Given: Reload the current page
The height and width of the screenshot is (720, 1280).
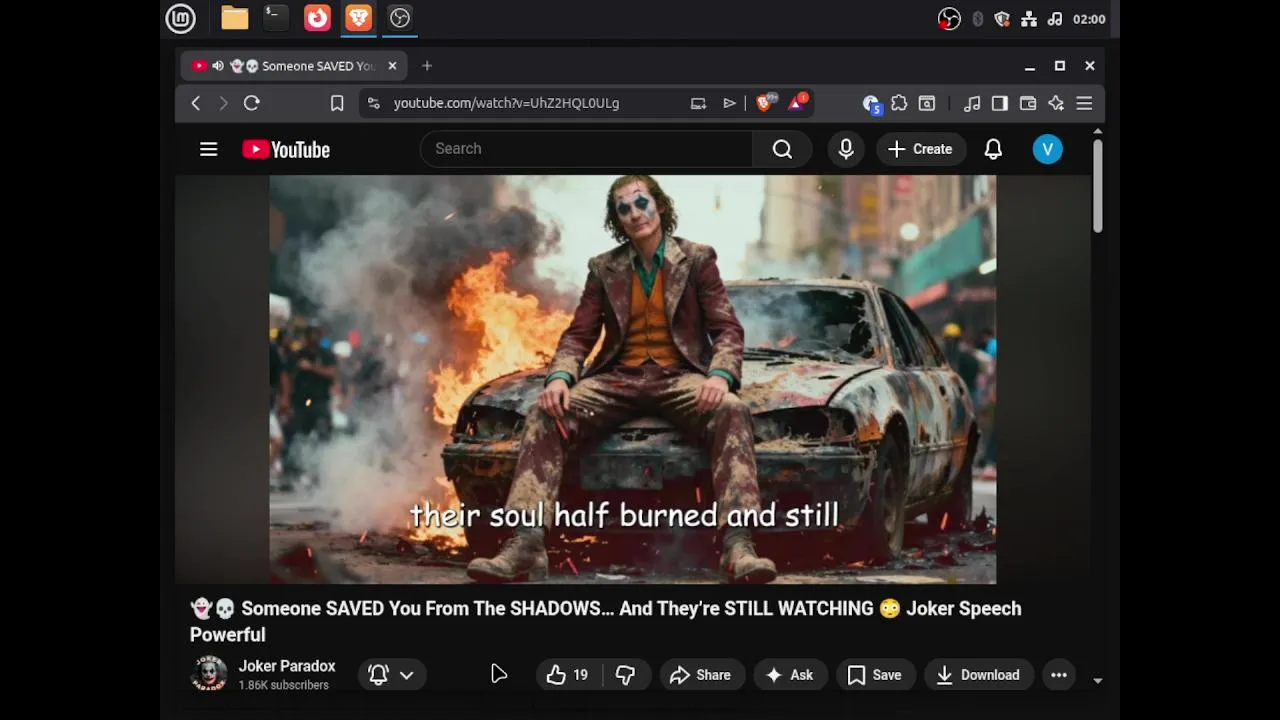Looking at the screenshot, I should click(x=252, y=103).
